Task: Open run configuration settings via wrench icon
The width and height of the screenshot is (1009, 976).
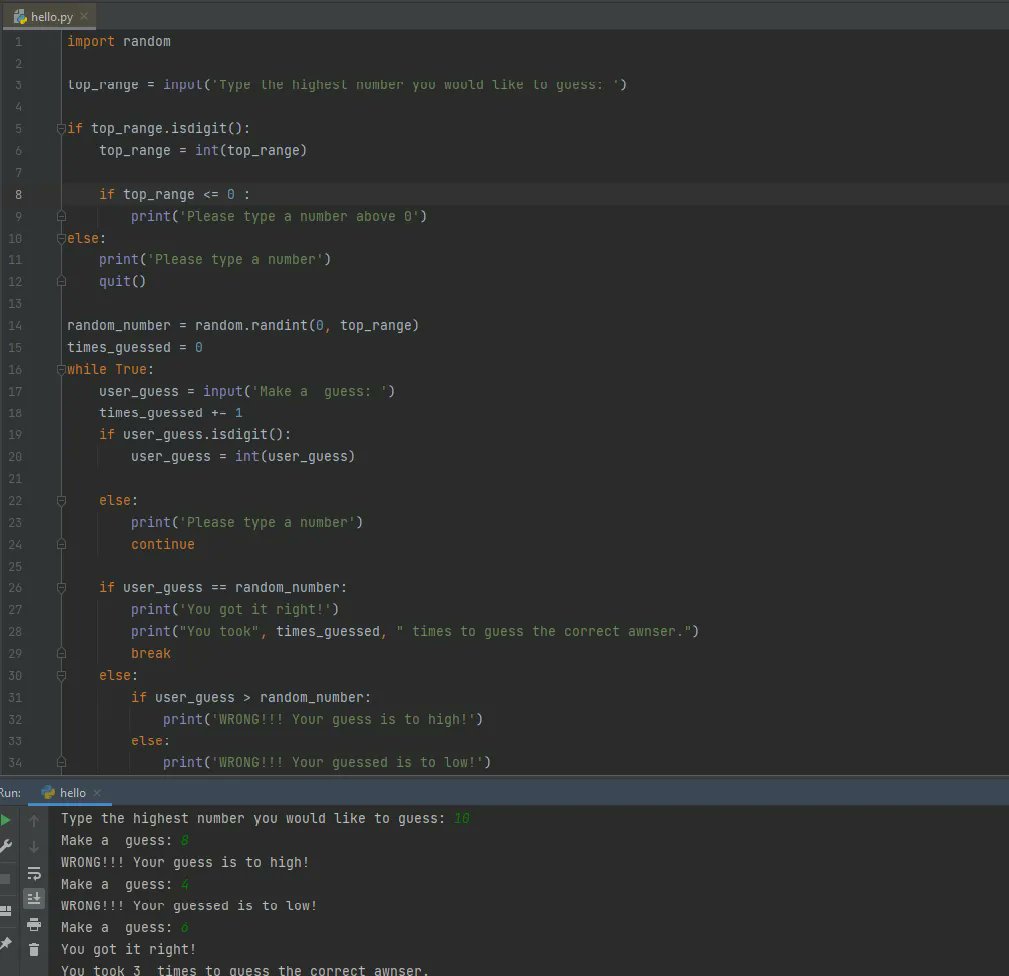Action: point(7,845)
